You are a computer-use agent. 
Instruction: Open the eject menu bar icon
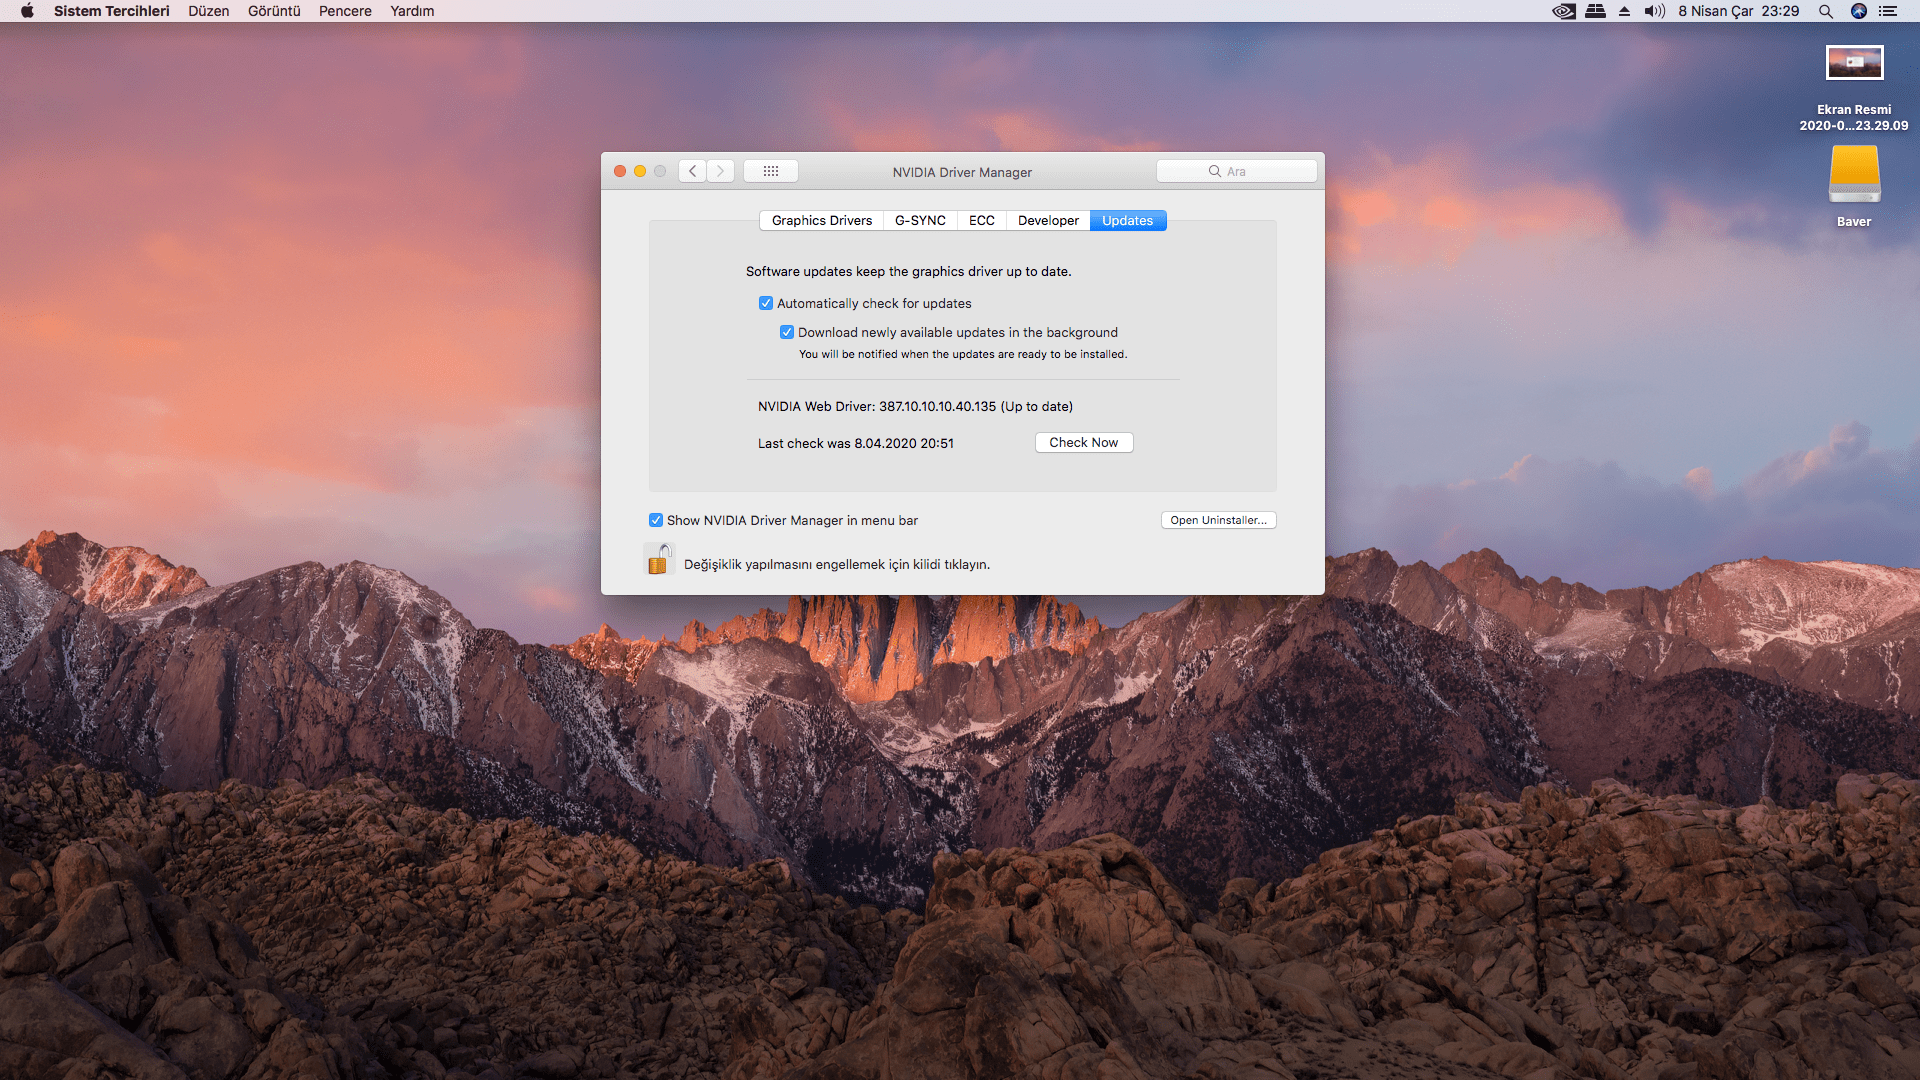pyautogui.click(x=1624, y=11)
